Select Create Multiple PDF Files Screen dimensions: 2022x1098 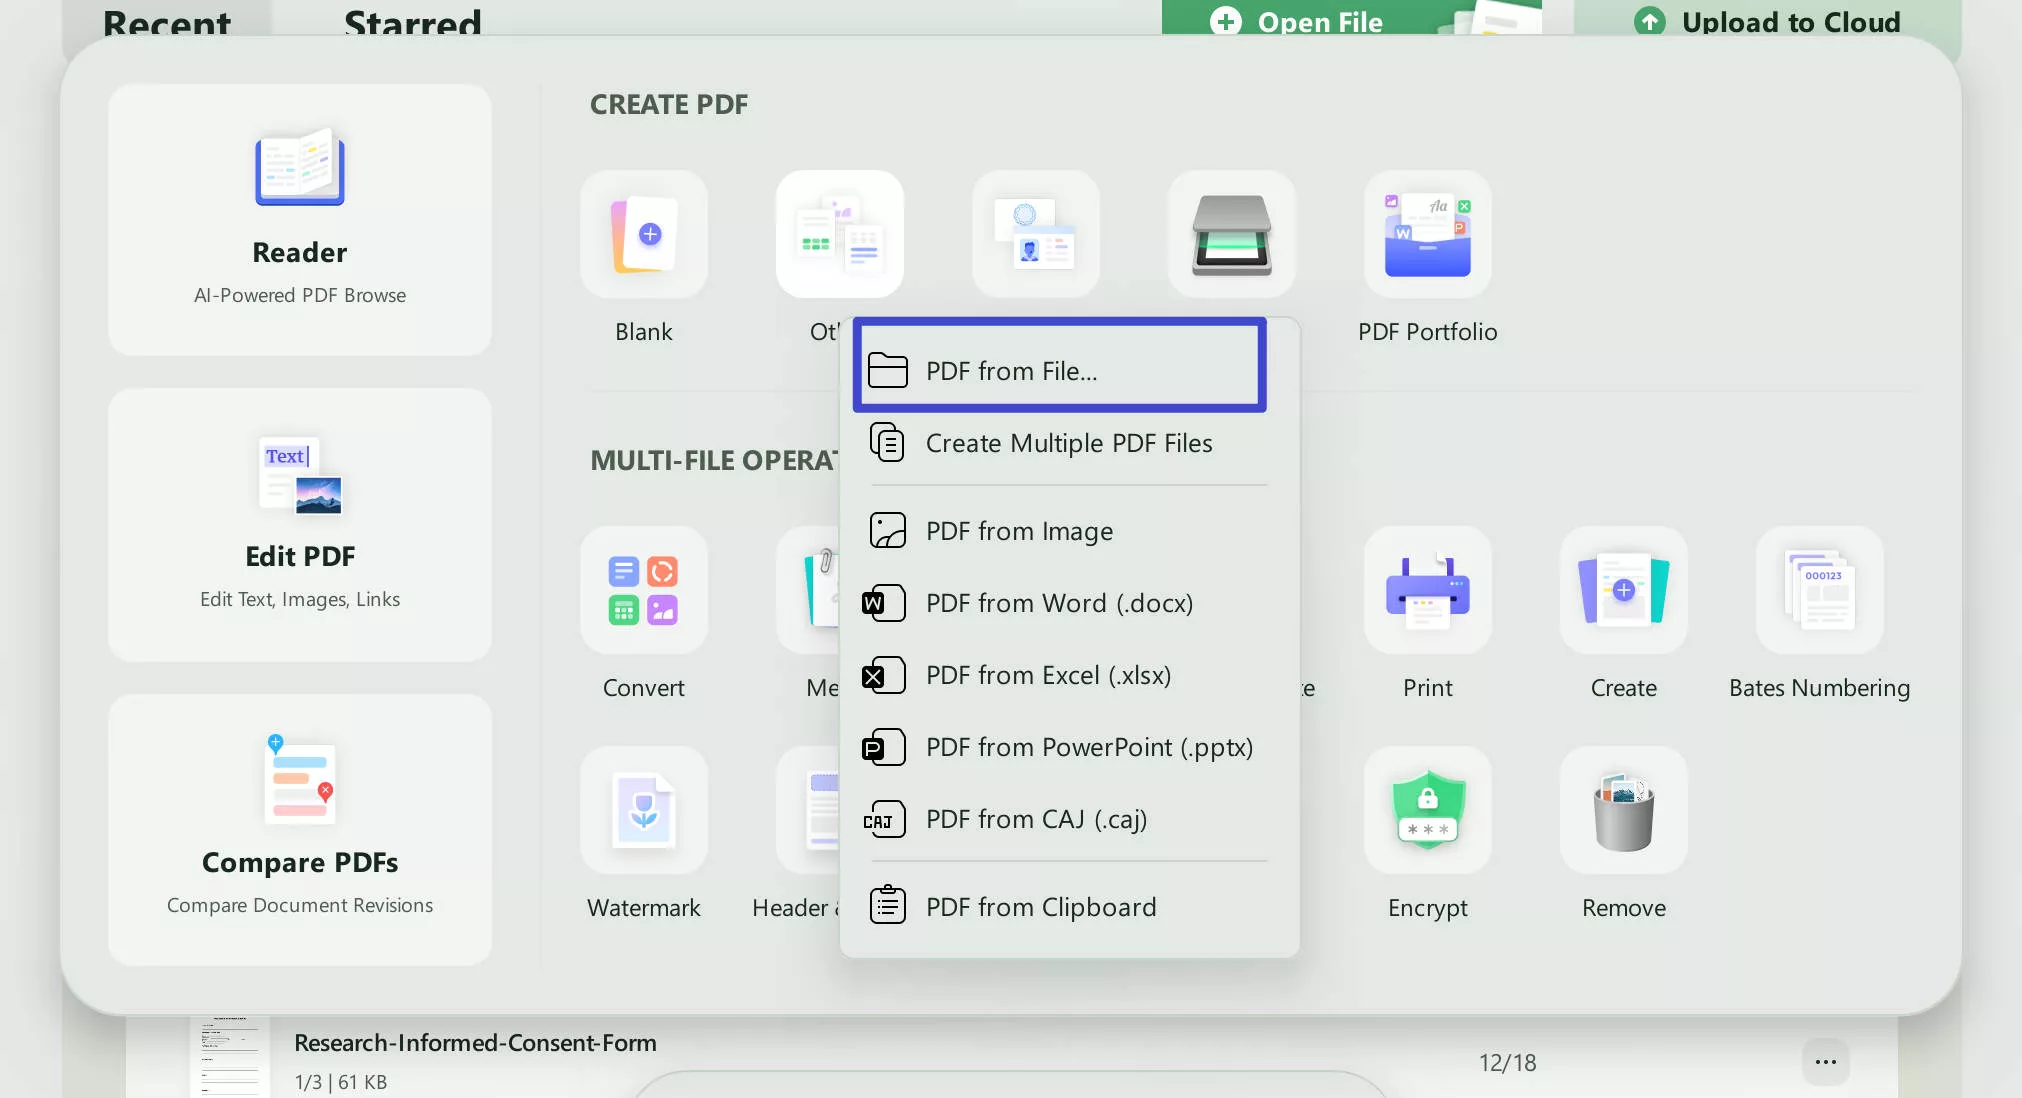(x=1067, y=442)
